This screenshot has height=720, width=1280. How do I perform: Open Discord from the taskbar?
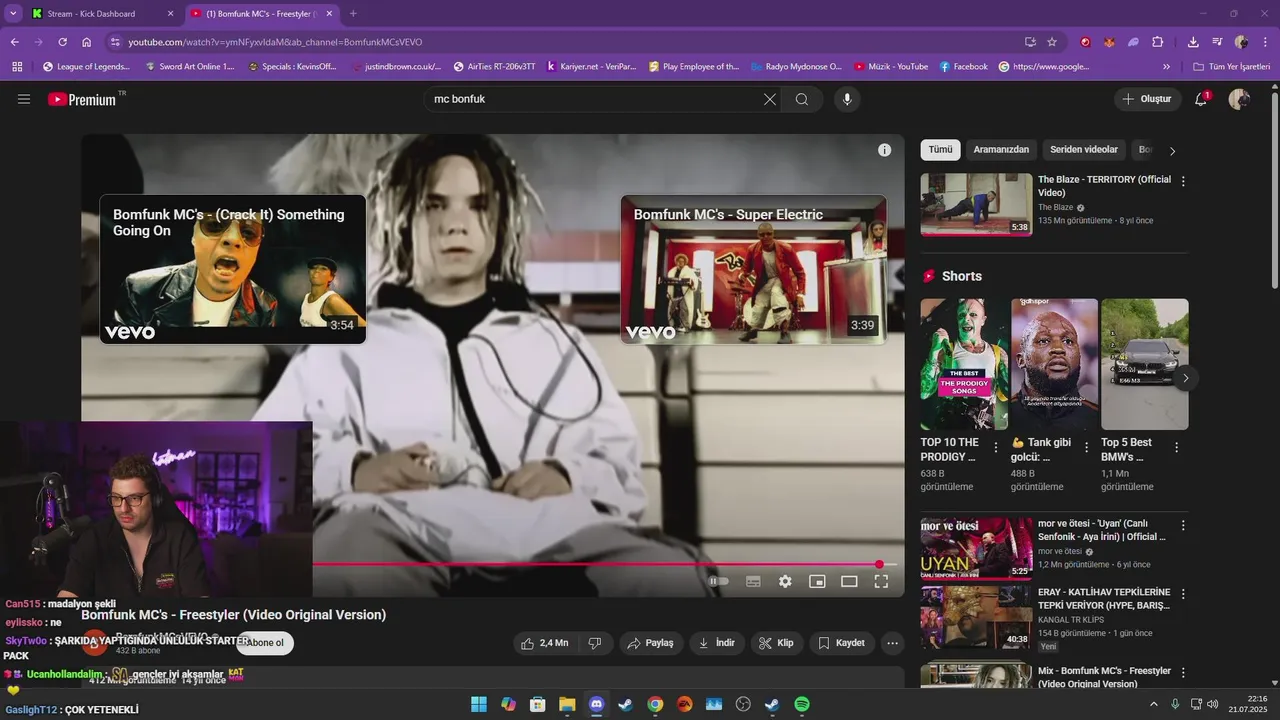click(x=596, y=704)
